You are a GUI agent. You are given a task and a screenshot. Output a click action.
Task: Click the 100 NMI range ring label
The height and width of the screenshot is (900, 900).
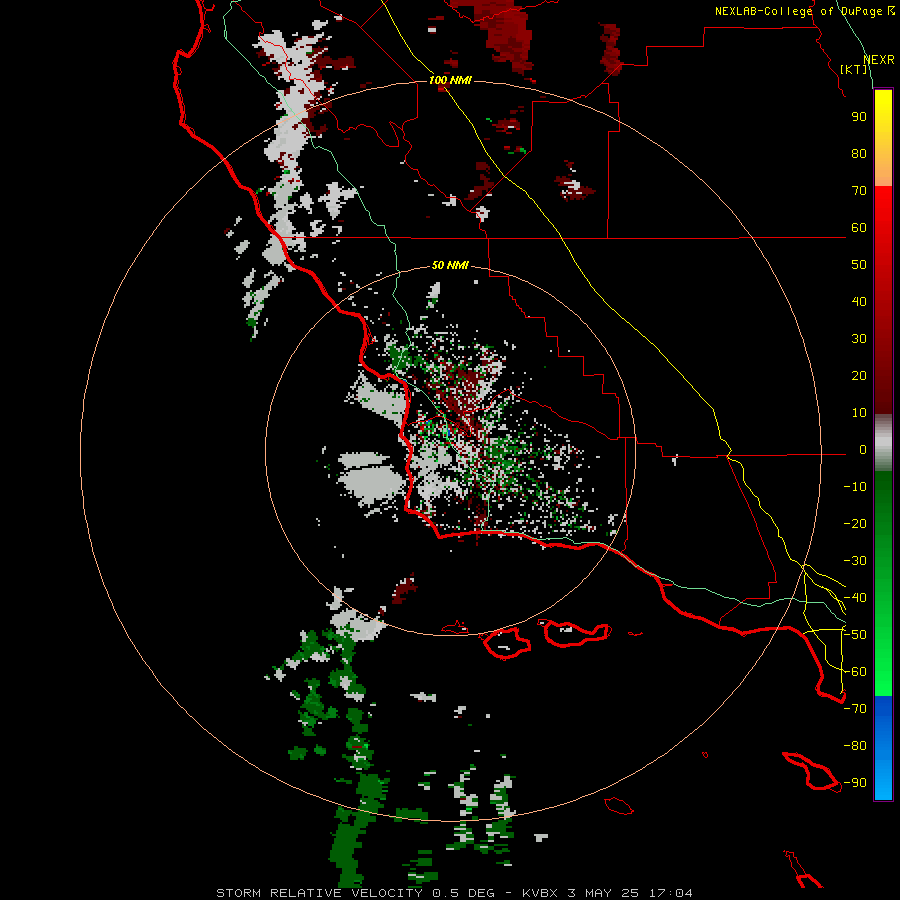[450, 80]
